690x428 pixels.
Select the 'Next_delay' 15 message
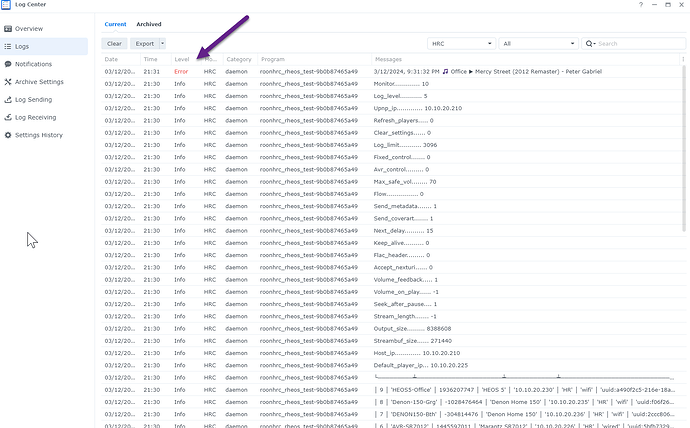pyautogui.click(x=404, y=230)
